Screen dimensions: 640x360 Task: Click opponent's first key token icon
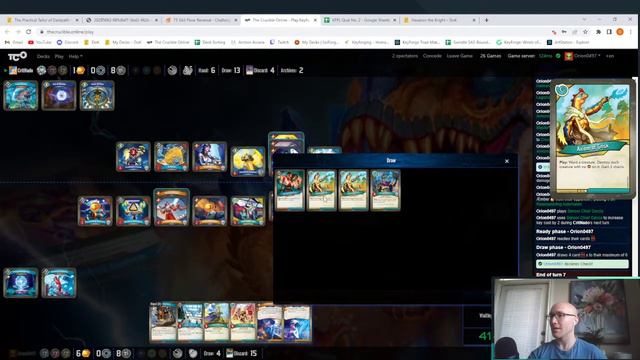coord(41,71)
